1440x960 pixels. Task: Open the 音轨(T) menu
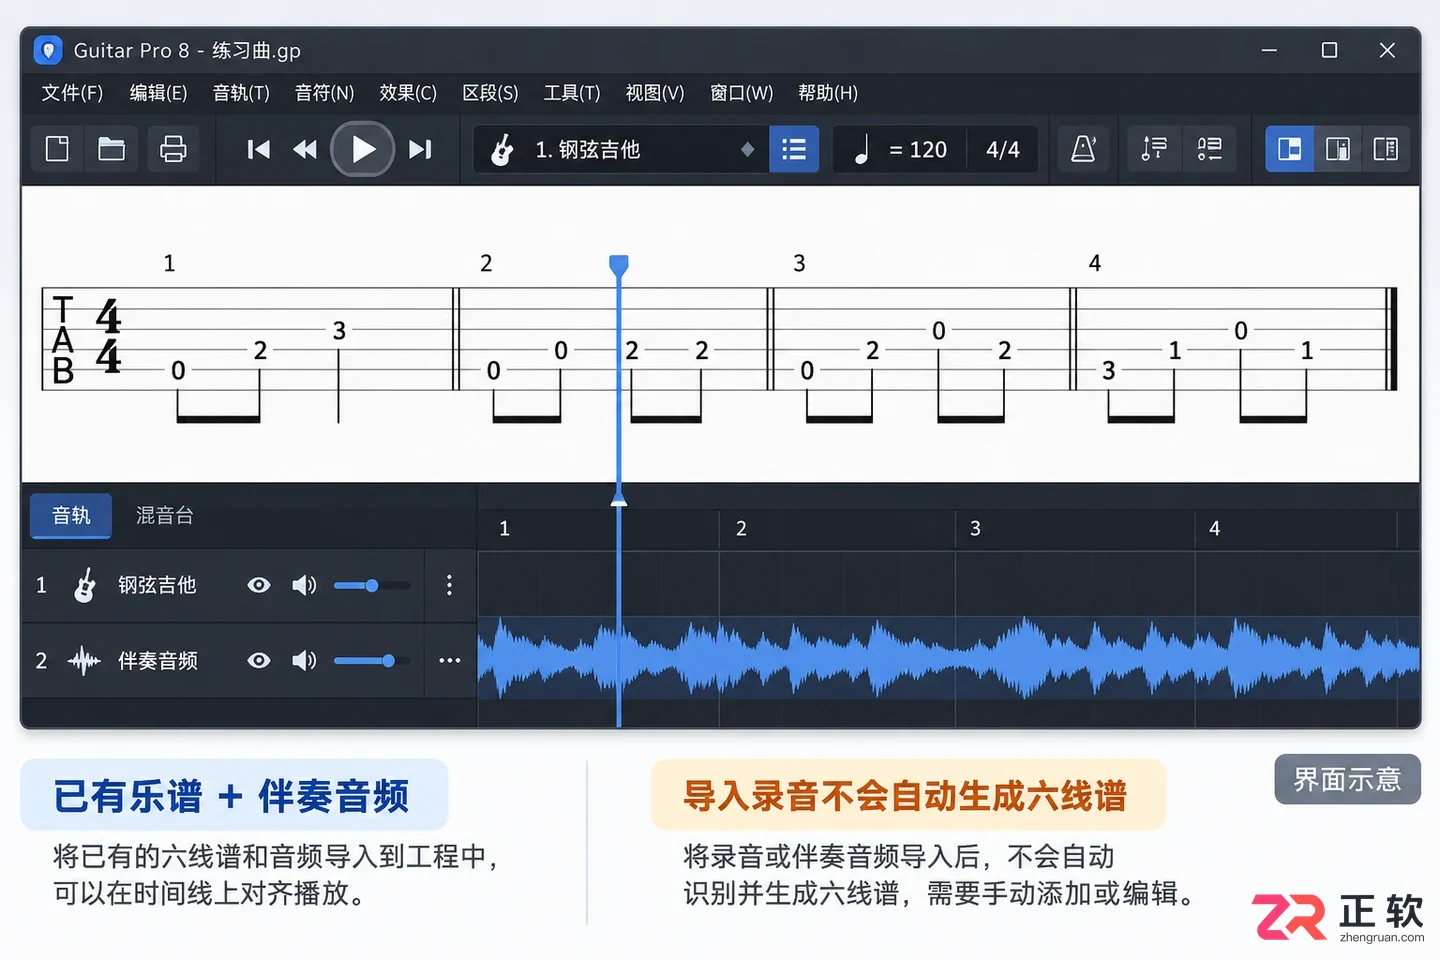pos(241,93)
